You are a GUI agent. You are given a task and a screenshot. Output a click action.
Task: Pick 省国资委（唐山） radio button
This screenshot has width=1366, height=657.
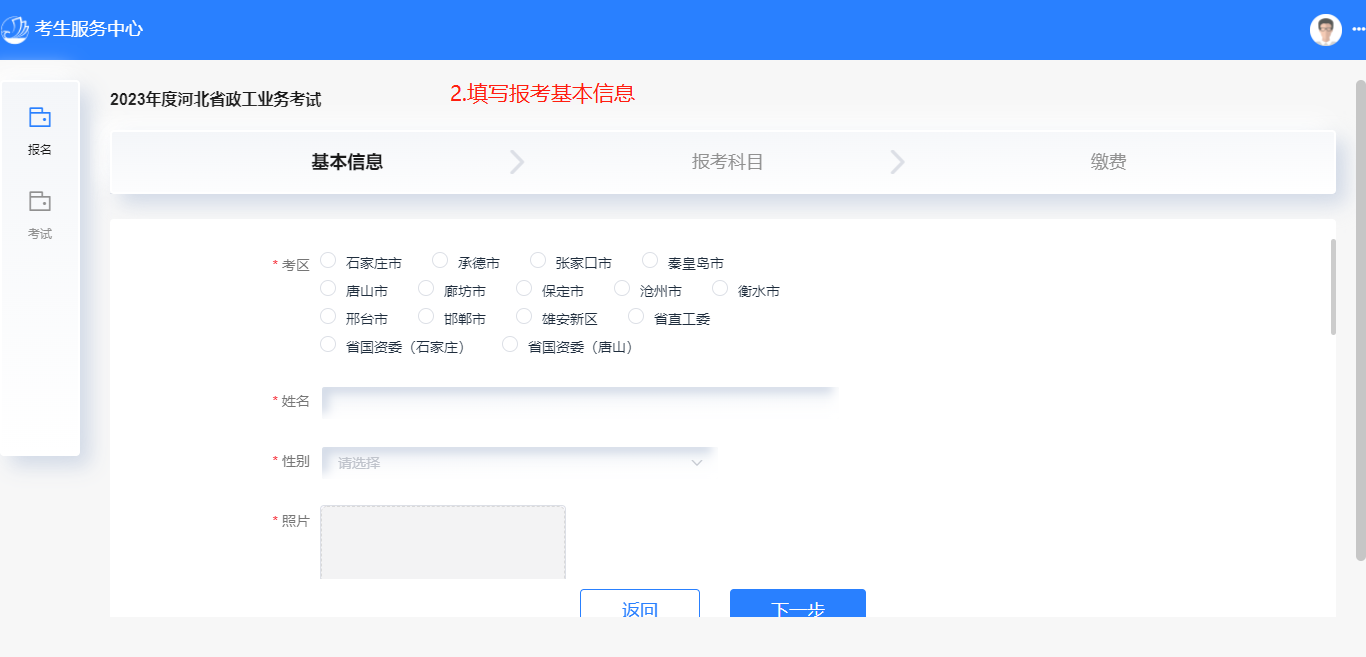coord(510,345)
